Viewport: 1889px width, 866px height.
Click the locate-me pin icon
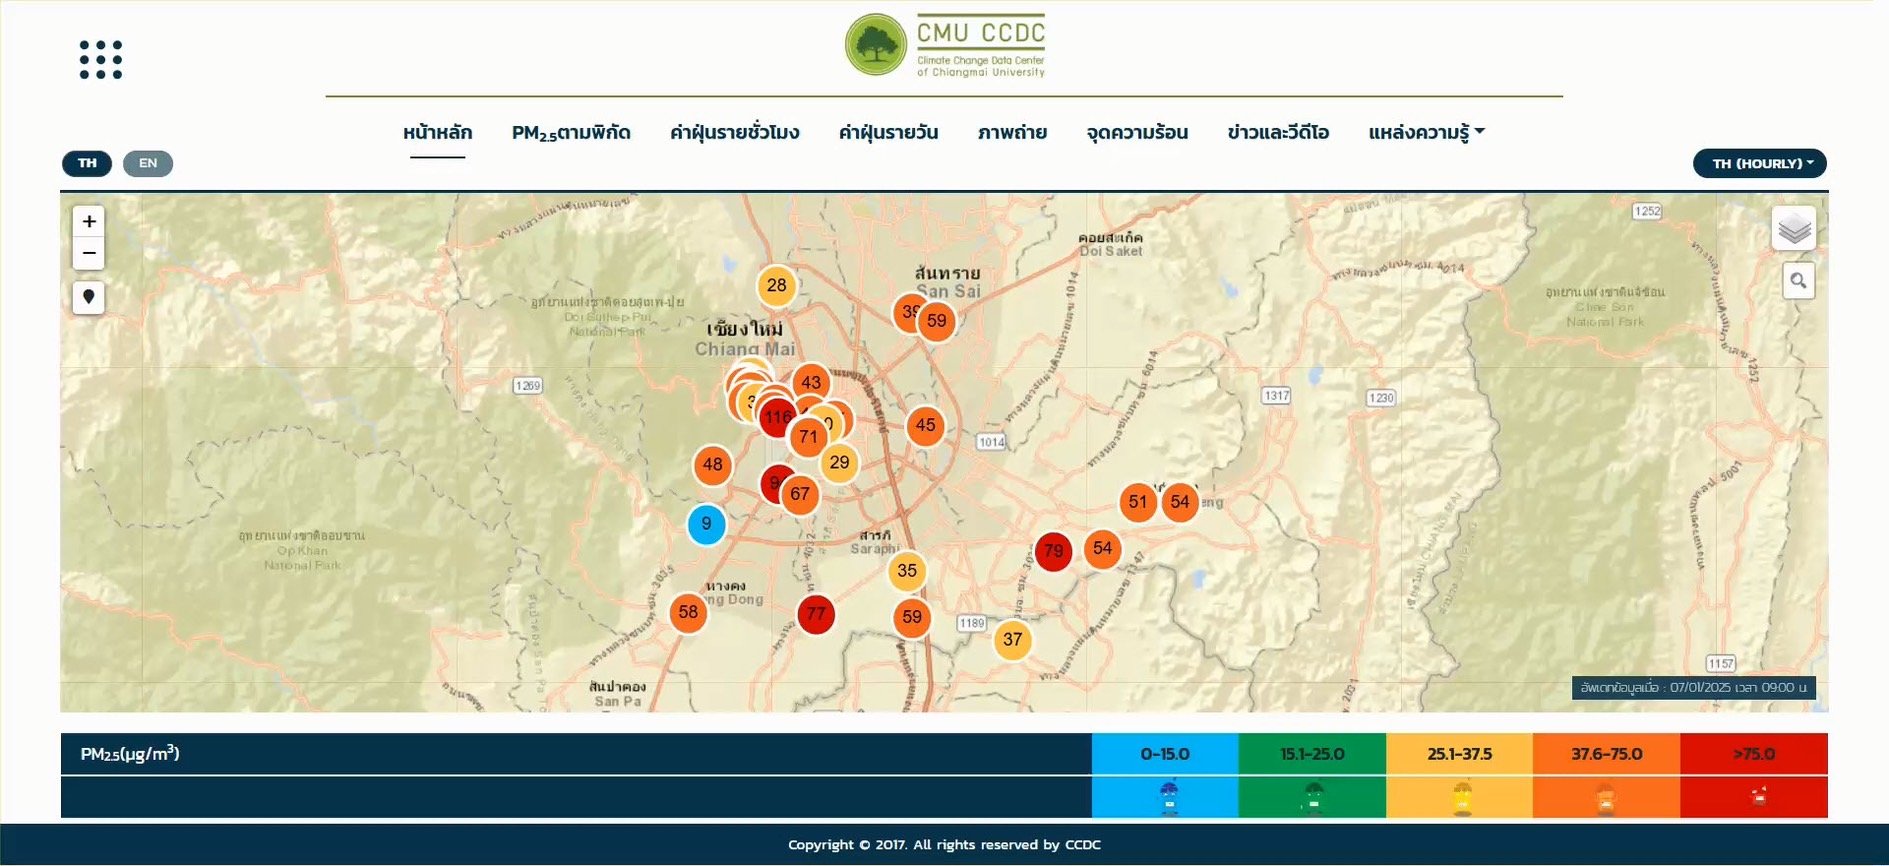point(89,297)
